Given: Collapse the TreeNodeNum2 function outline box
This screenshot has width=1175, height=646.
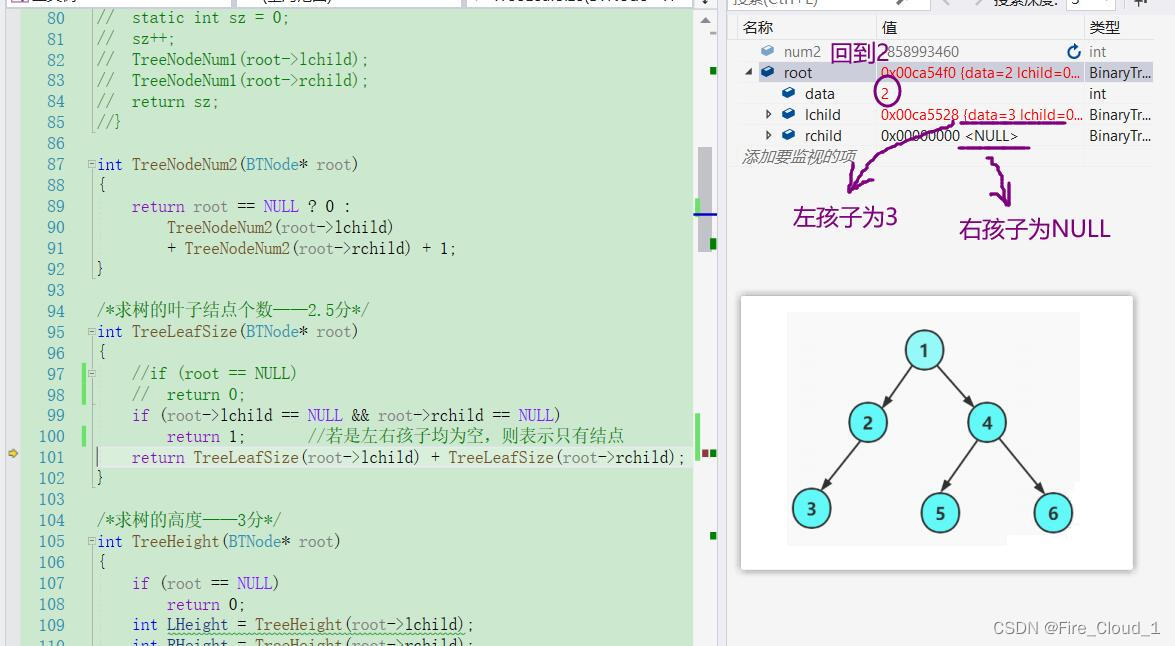Looking at the screenshot, I should click(x=91, y=164).
